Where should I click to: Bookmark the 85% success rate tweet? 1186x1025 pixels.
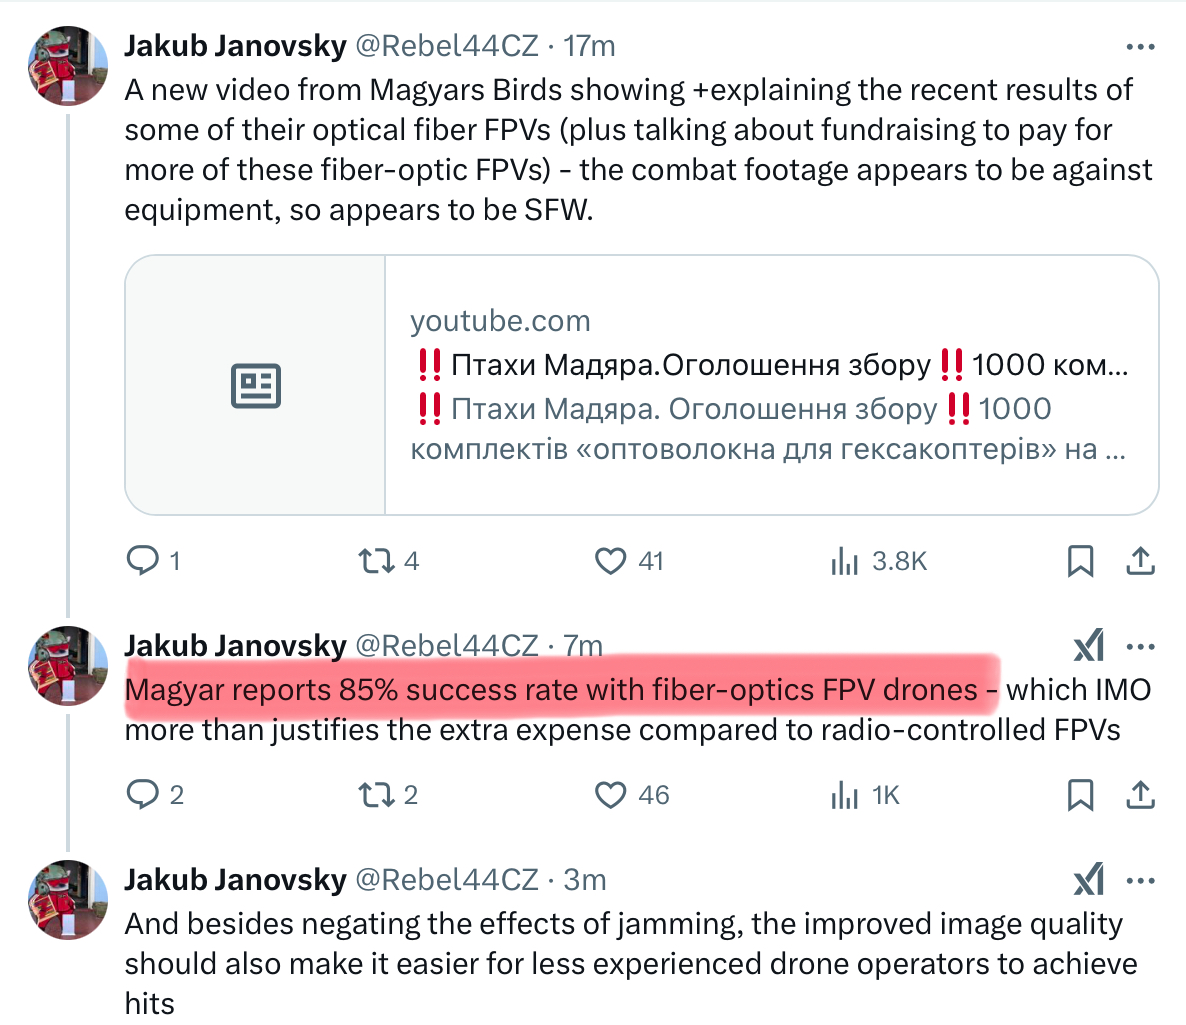[1080, 795]
